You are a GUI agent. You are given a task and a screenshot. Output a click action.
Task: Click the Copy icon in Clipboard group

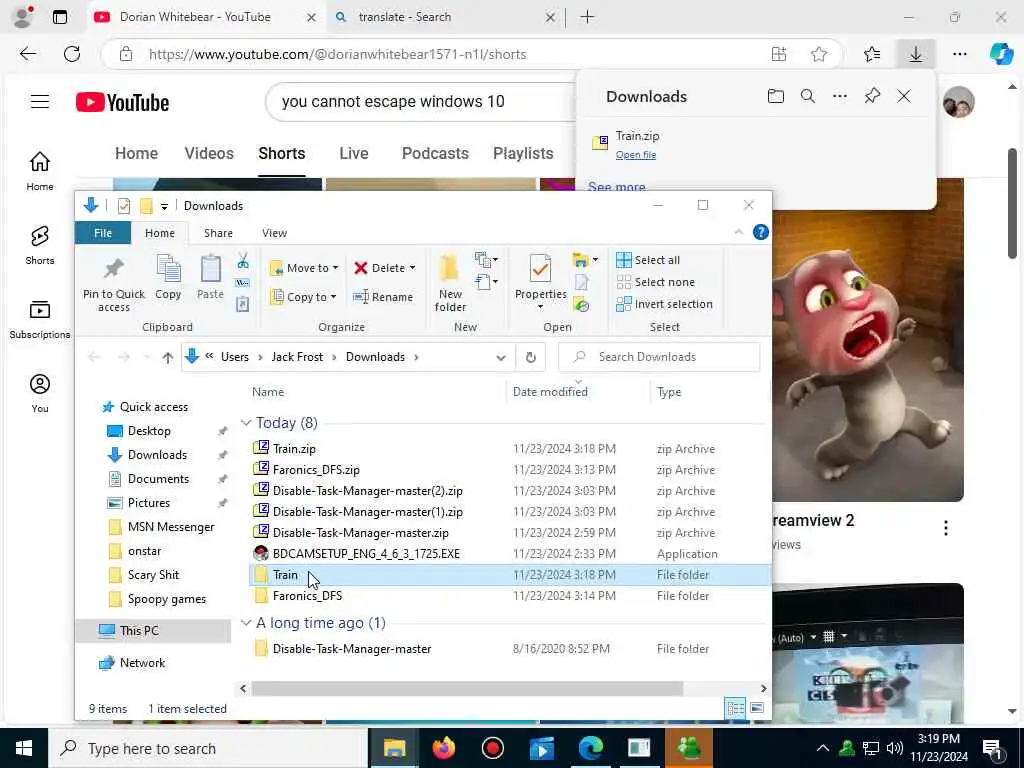pyautogui.click(x=168, y=268)
